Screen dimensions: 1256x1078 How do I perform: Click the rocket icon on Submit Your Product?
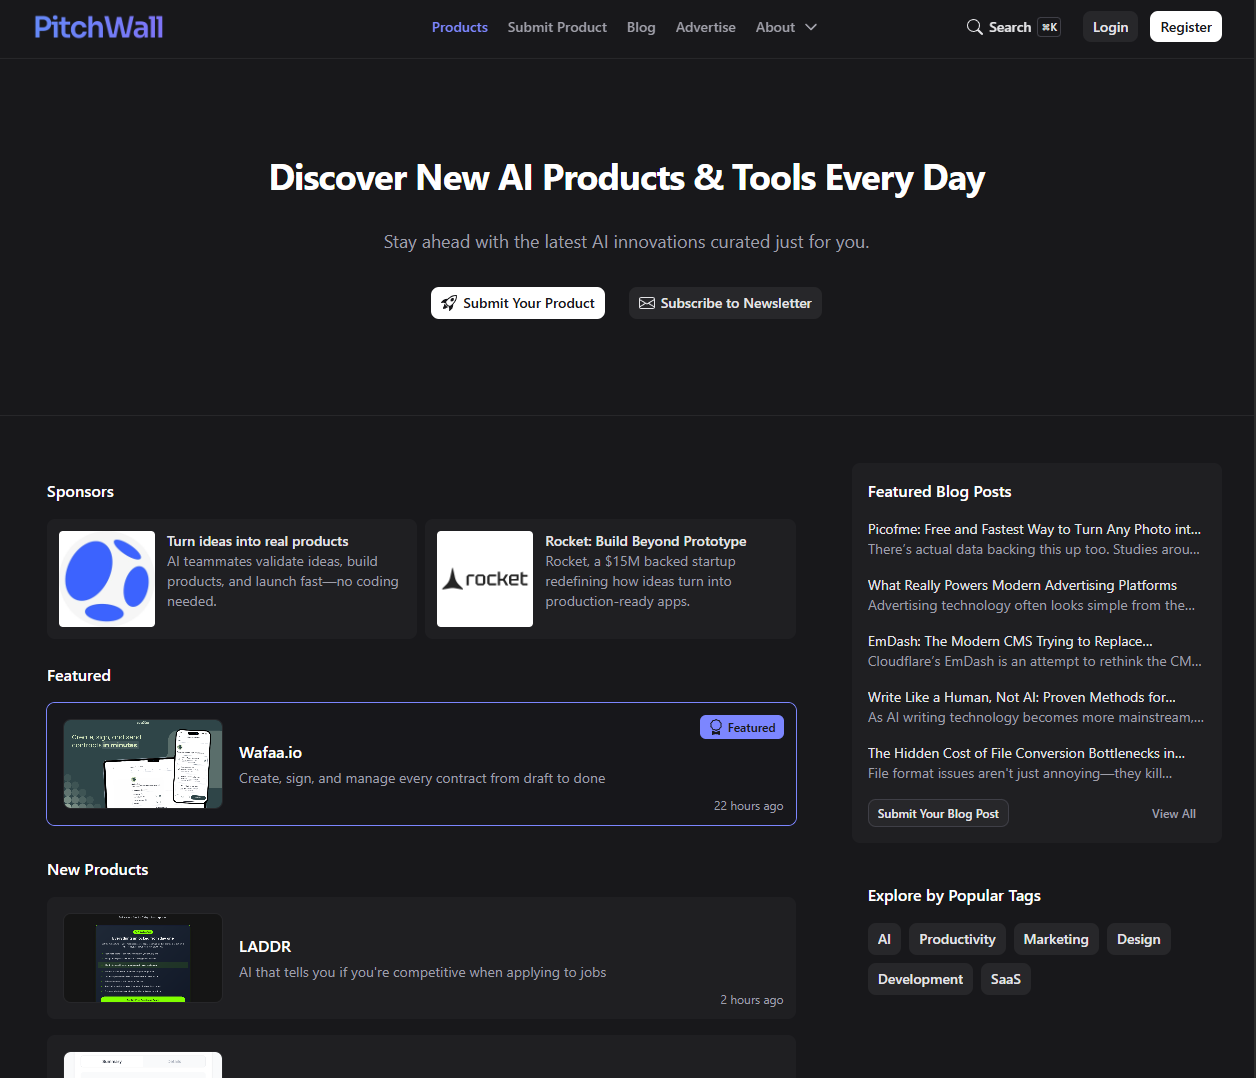tap(449, 303)
